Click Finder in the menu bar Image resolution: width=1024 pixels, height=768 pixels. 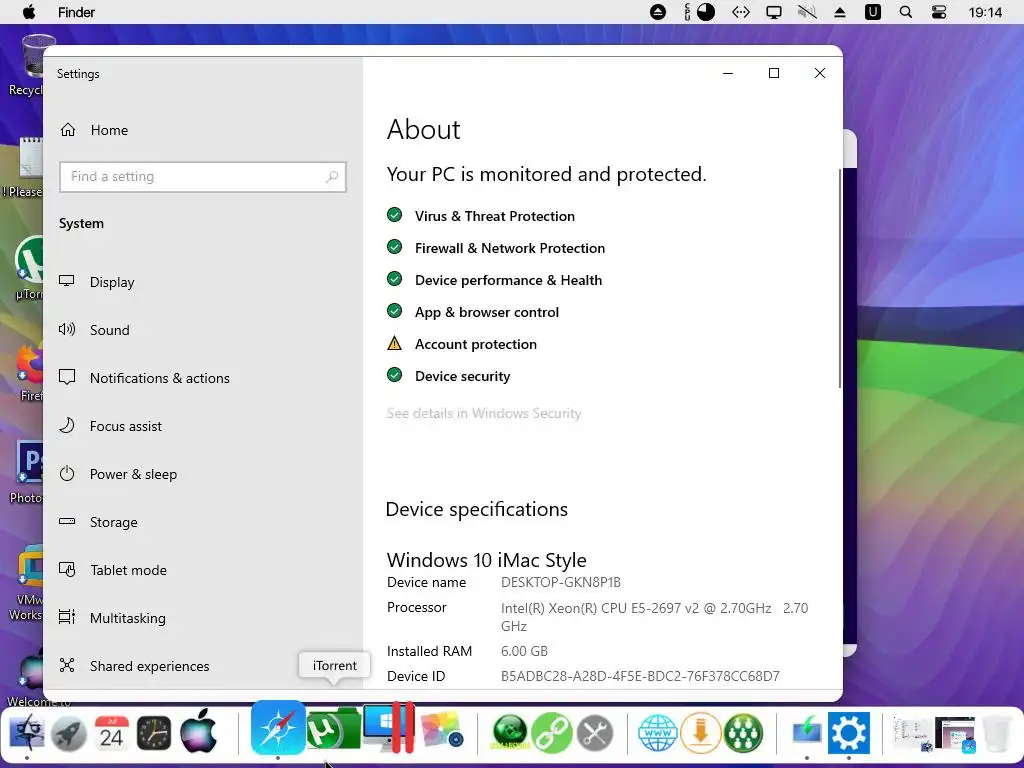(x=76, y=12)
